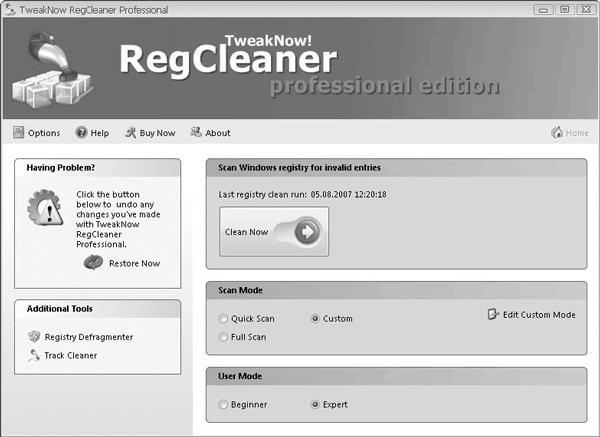Minimize the RegCleaner window
600x437 pixels.
click(543, 10)
